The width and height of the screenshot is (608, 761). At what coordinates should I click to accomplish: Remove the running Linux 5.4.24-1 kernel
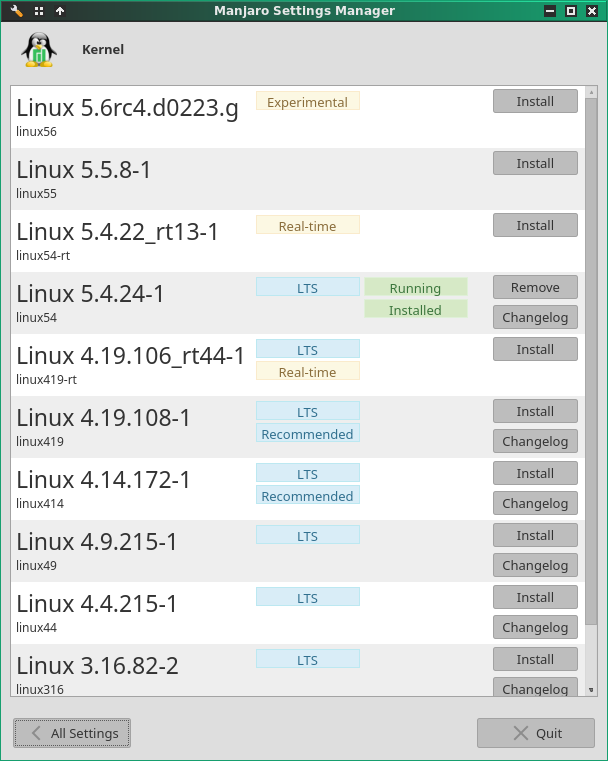coord(535,287)
